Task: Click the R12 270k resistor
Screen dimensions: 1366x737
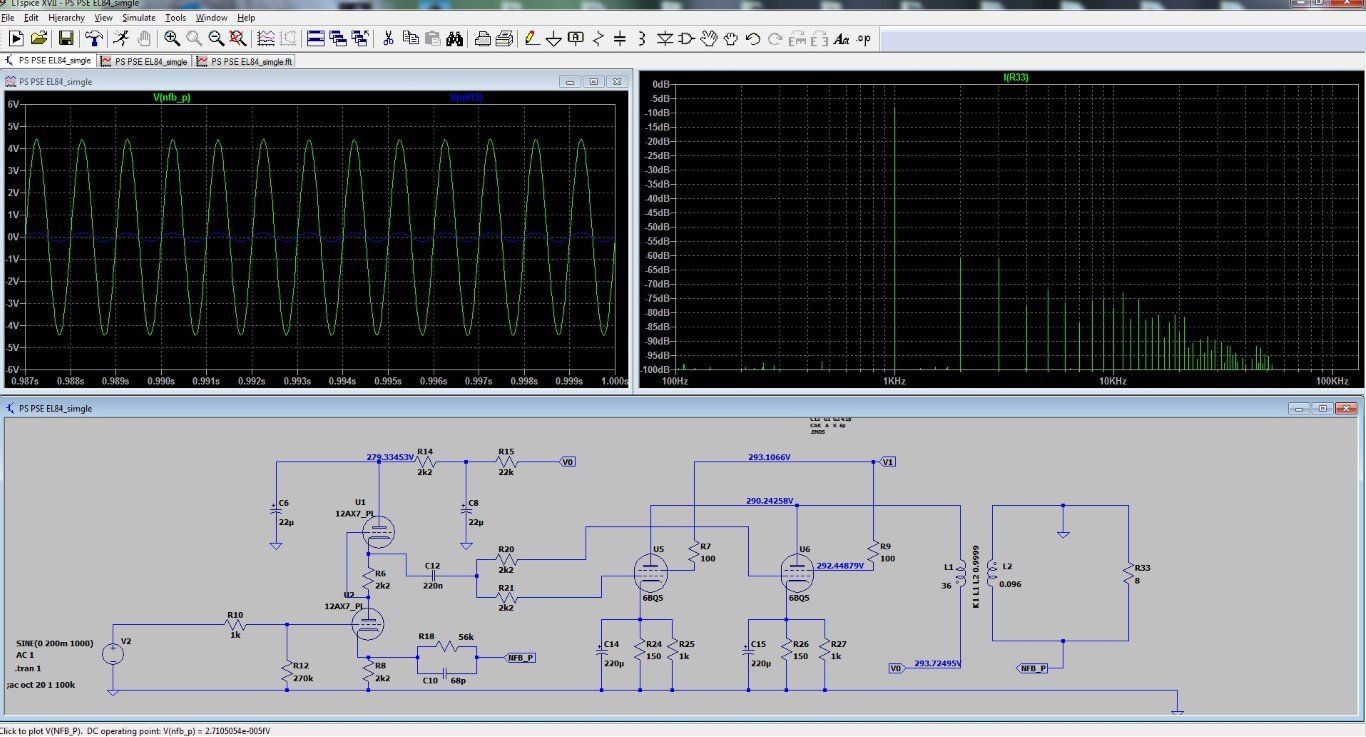Action: coord(287,670)
